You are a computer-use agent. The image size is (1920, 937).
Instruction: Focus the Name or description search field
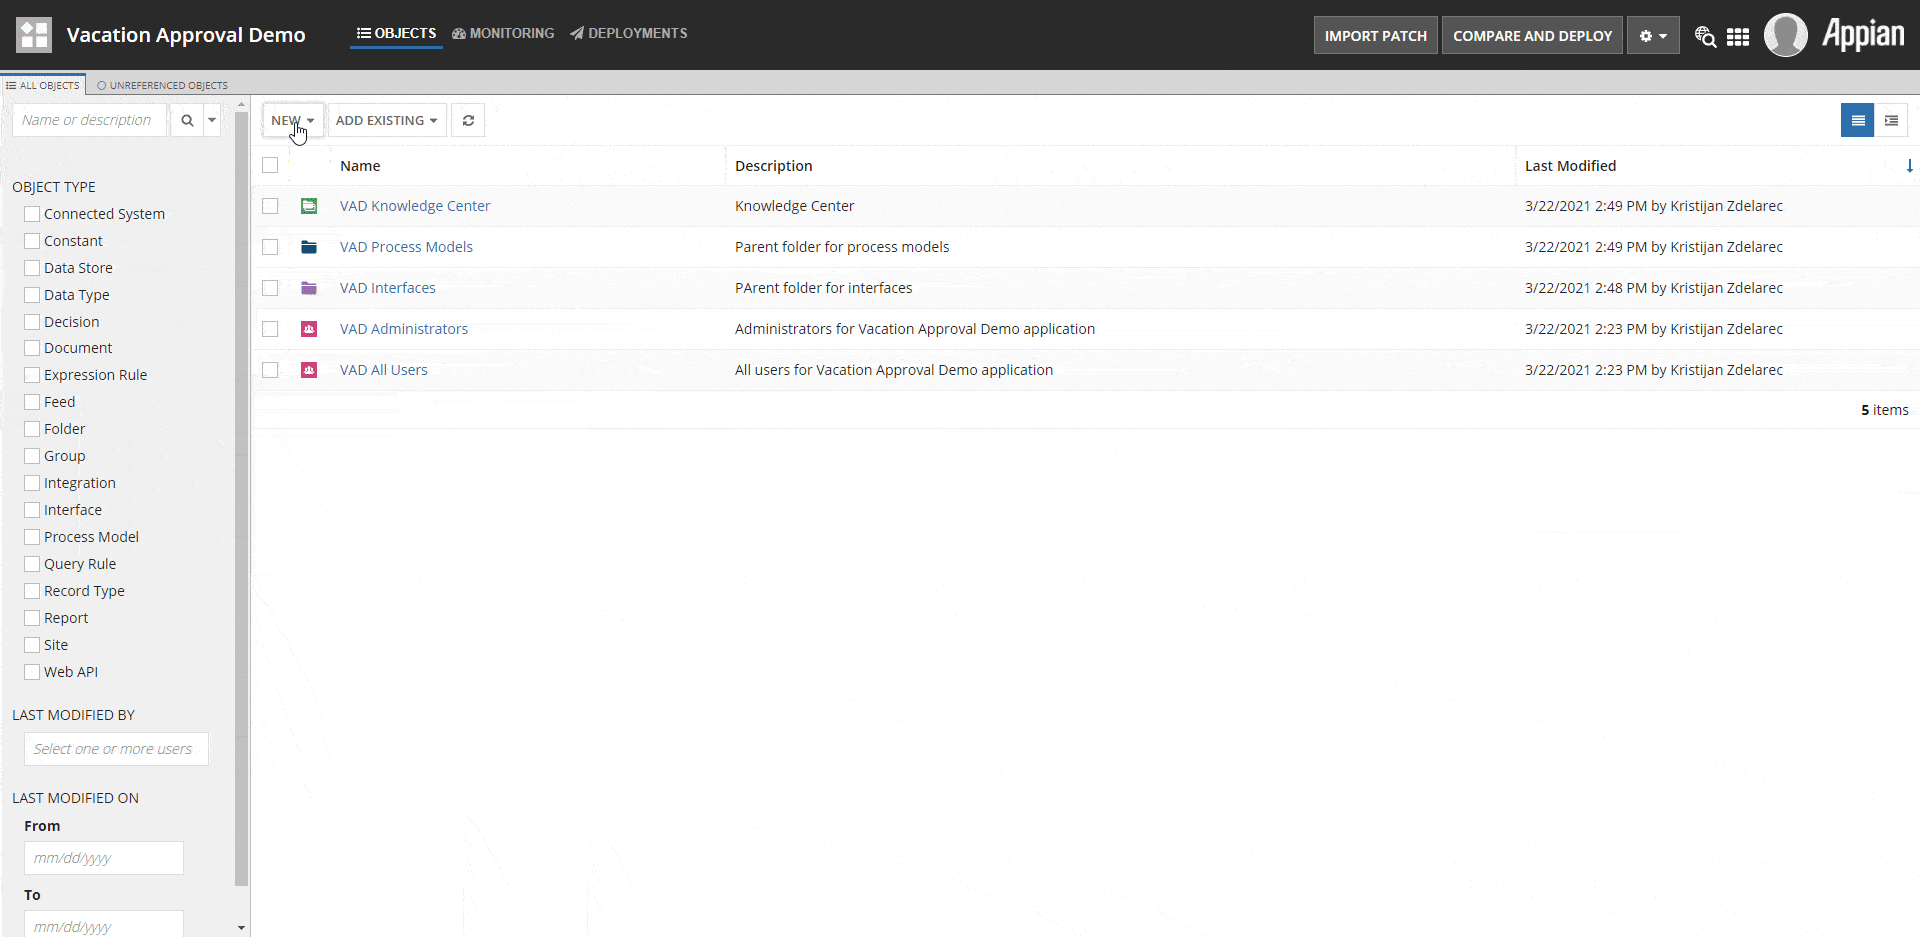click(x=90, y=120)
